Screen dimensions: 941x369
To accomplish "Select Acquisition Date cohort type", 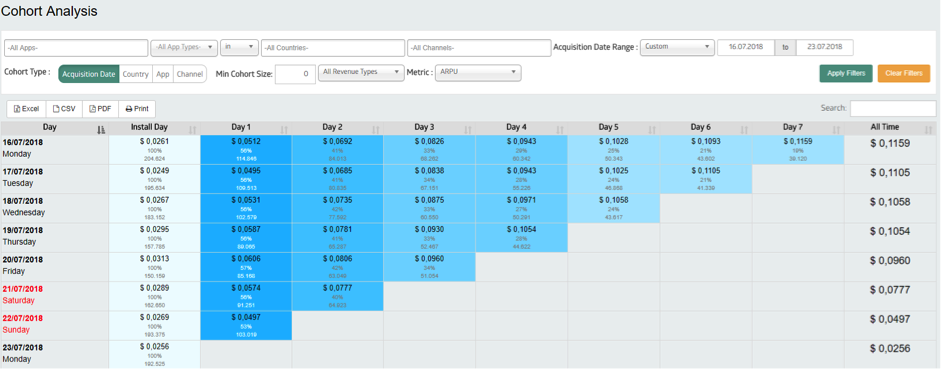I will tap(89, 74).
